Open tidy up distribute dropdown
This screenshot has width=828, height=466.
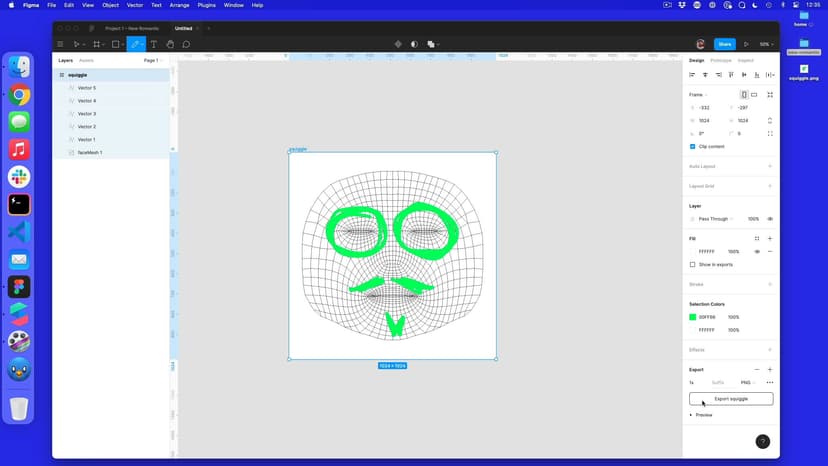[x=770, y=75]
